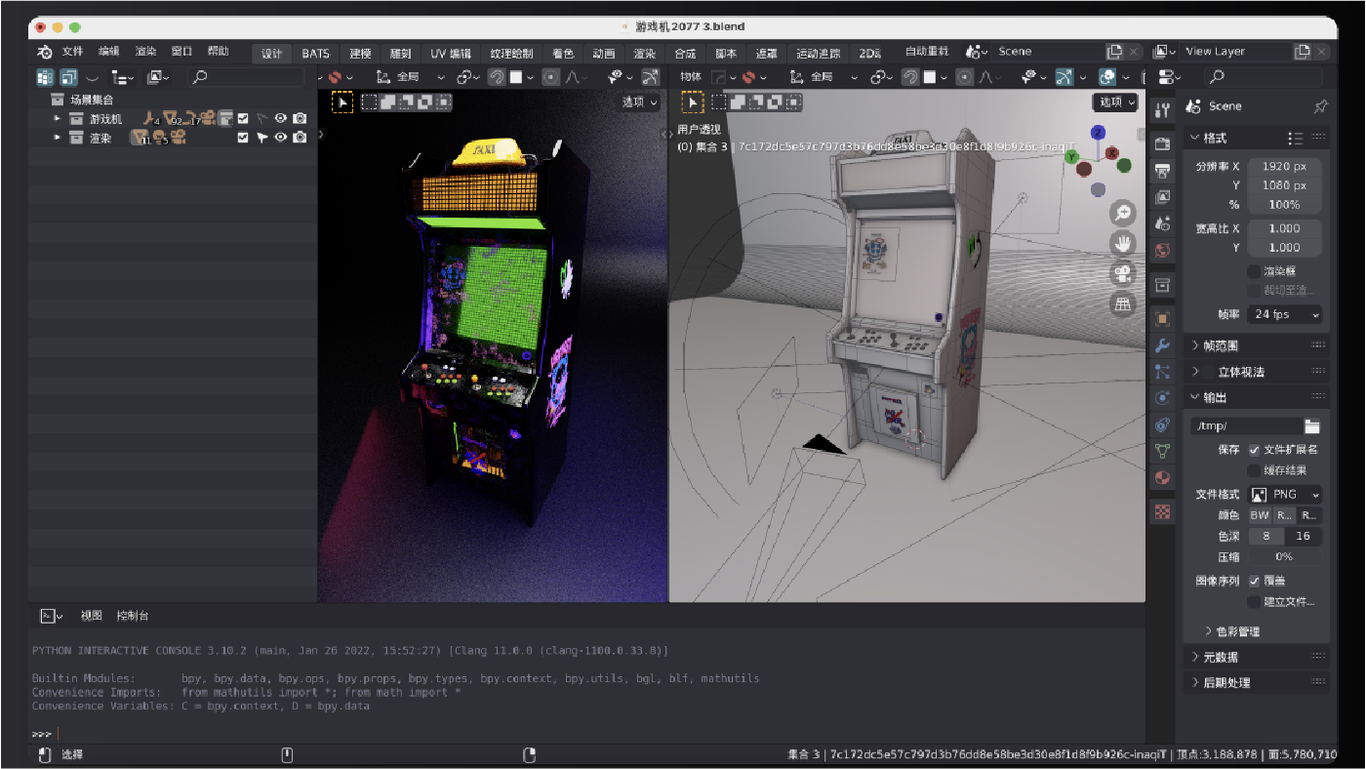Open the Output properties printer tab
Viewport: 1366px width, 769px height.
click(1162, 170)
